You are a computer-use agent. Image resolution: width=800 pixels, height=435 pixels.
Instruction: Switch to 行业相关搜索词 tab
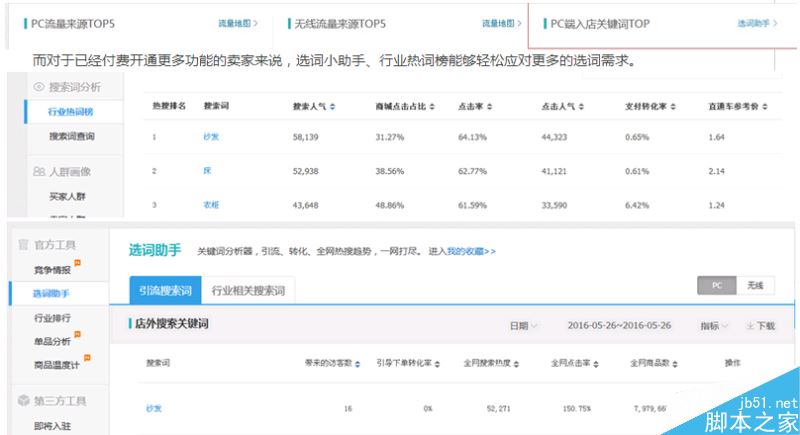[248, 291]
